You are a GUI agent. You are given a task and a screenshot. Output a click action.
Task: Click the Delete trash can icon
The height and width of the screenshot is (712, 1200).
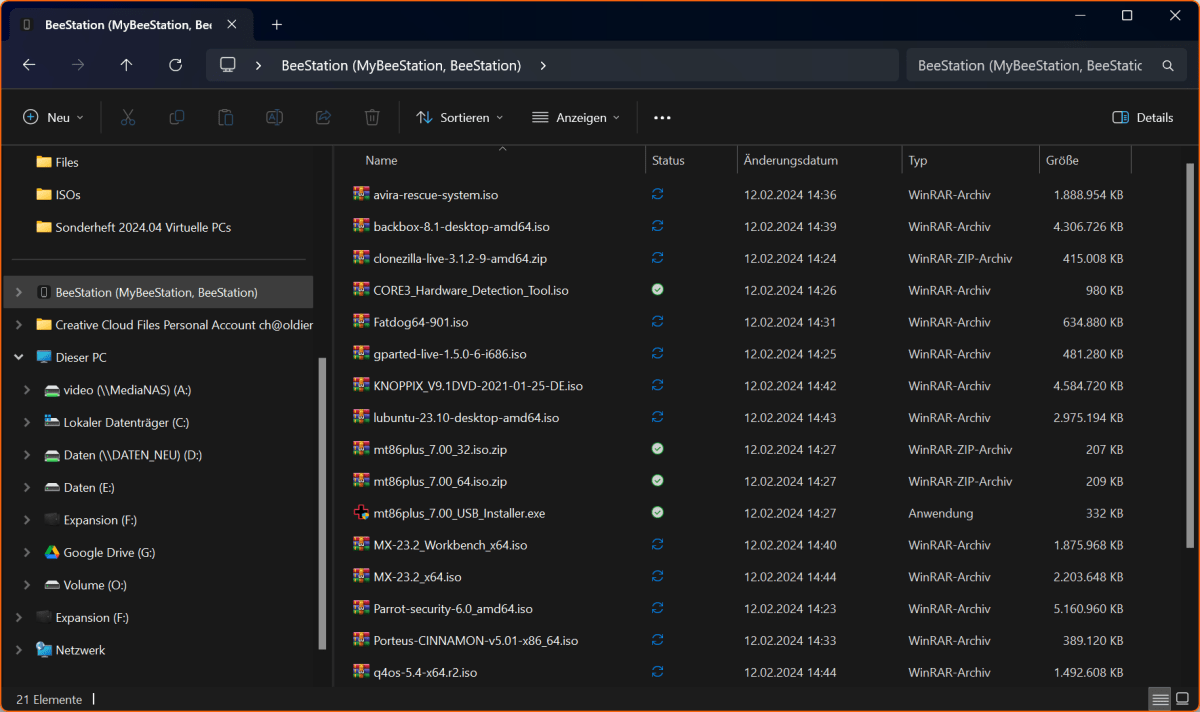[372, 117]
